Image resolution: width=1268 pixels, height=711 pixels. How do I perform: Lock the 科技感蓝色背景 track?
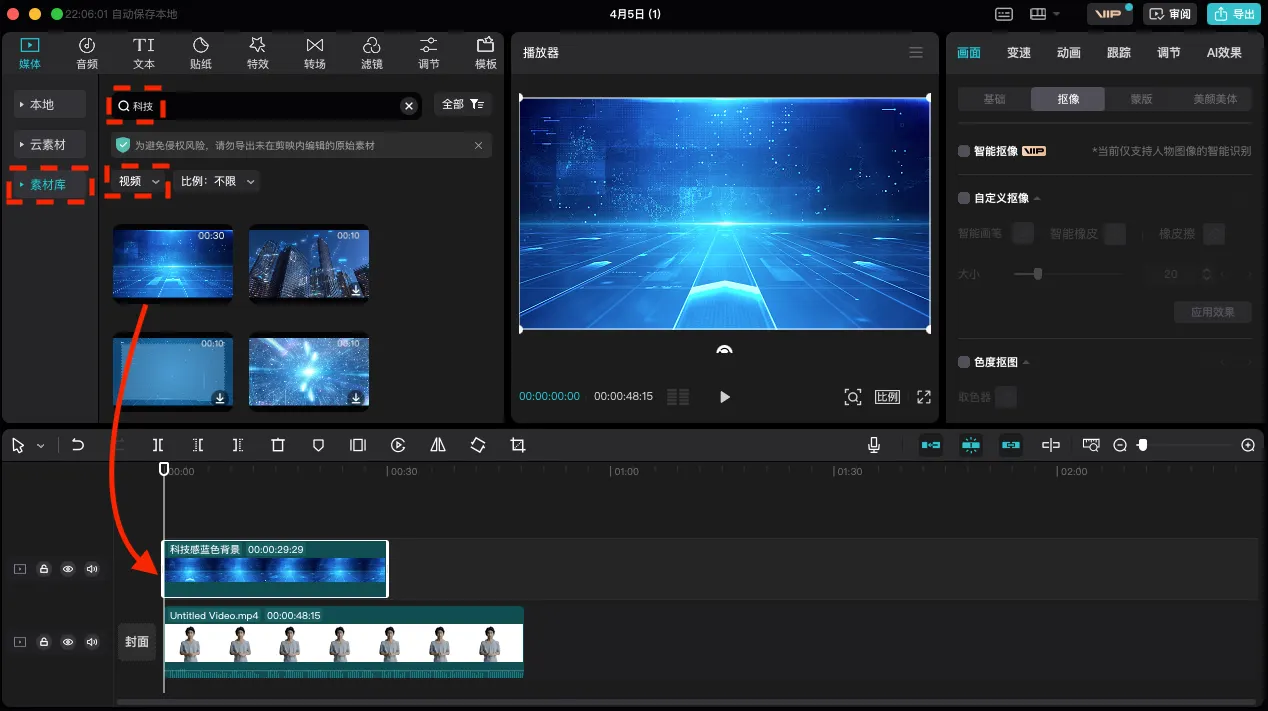44,569
